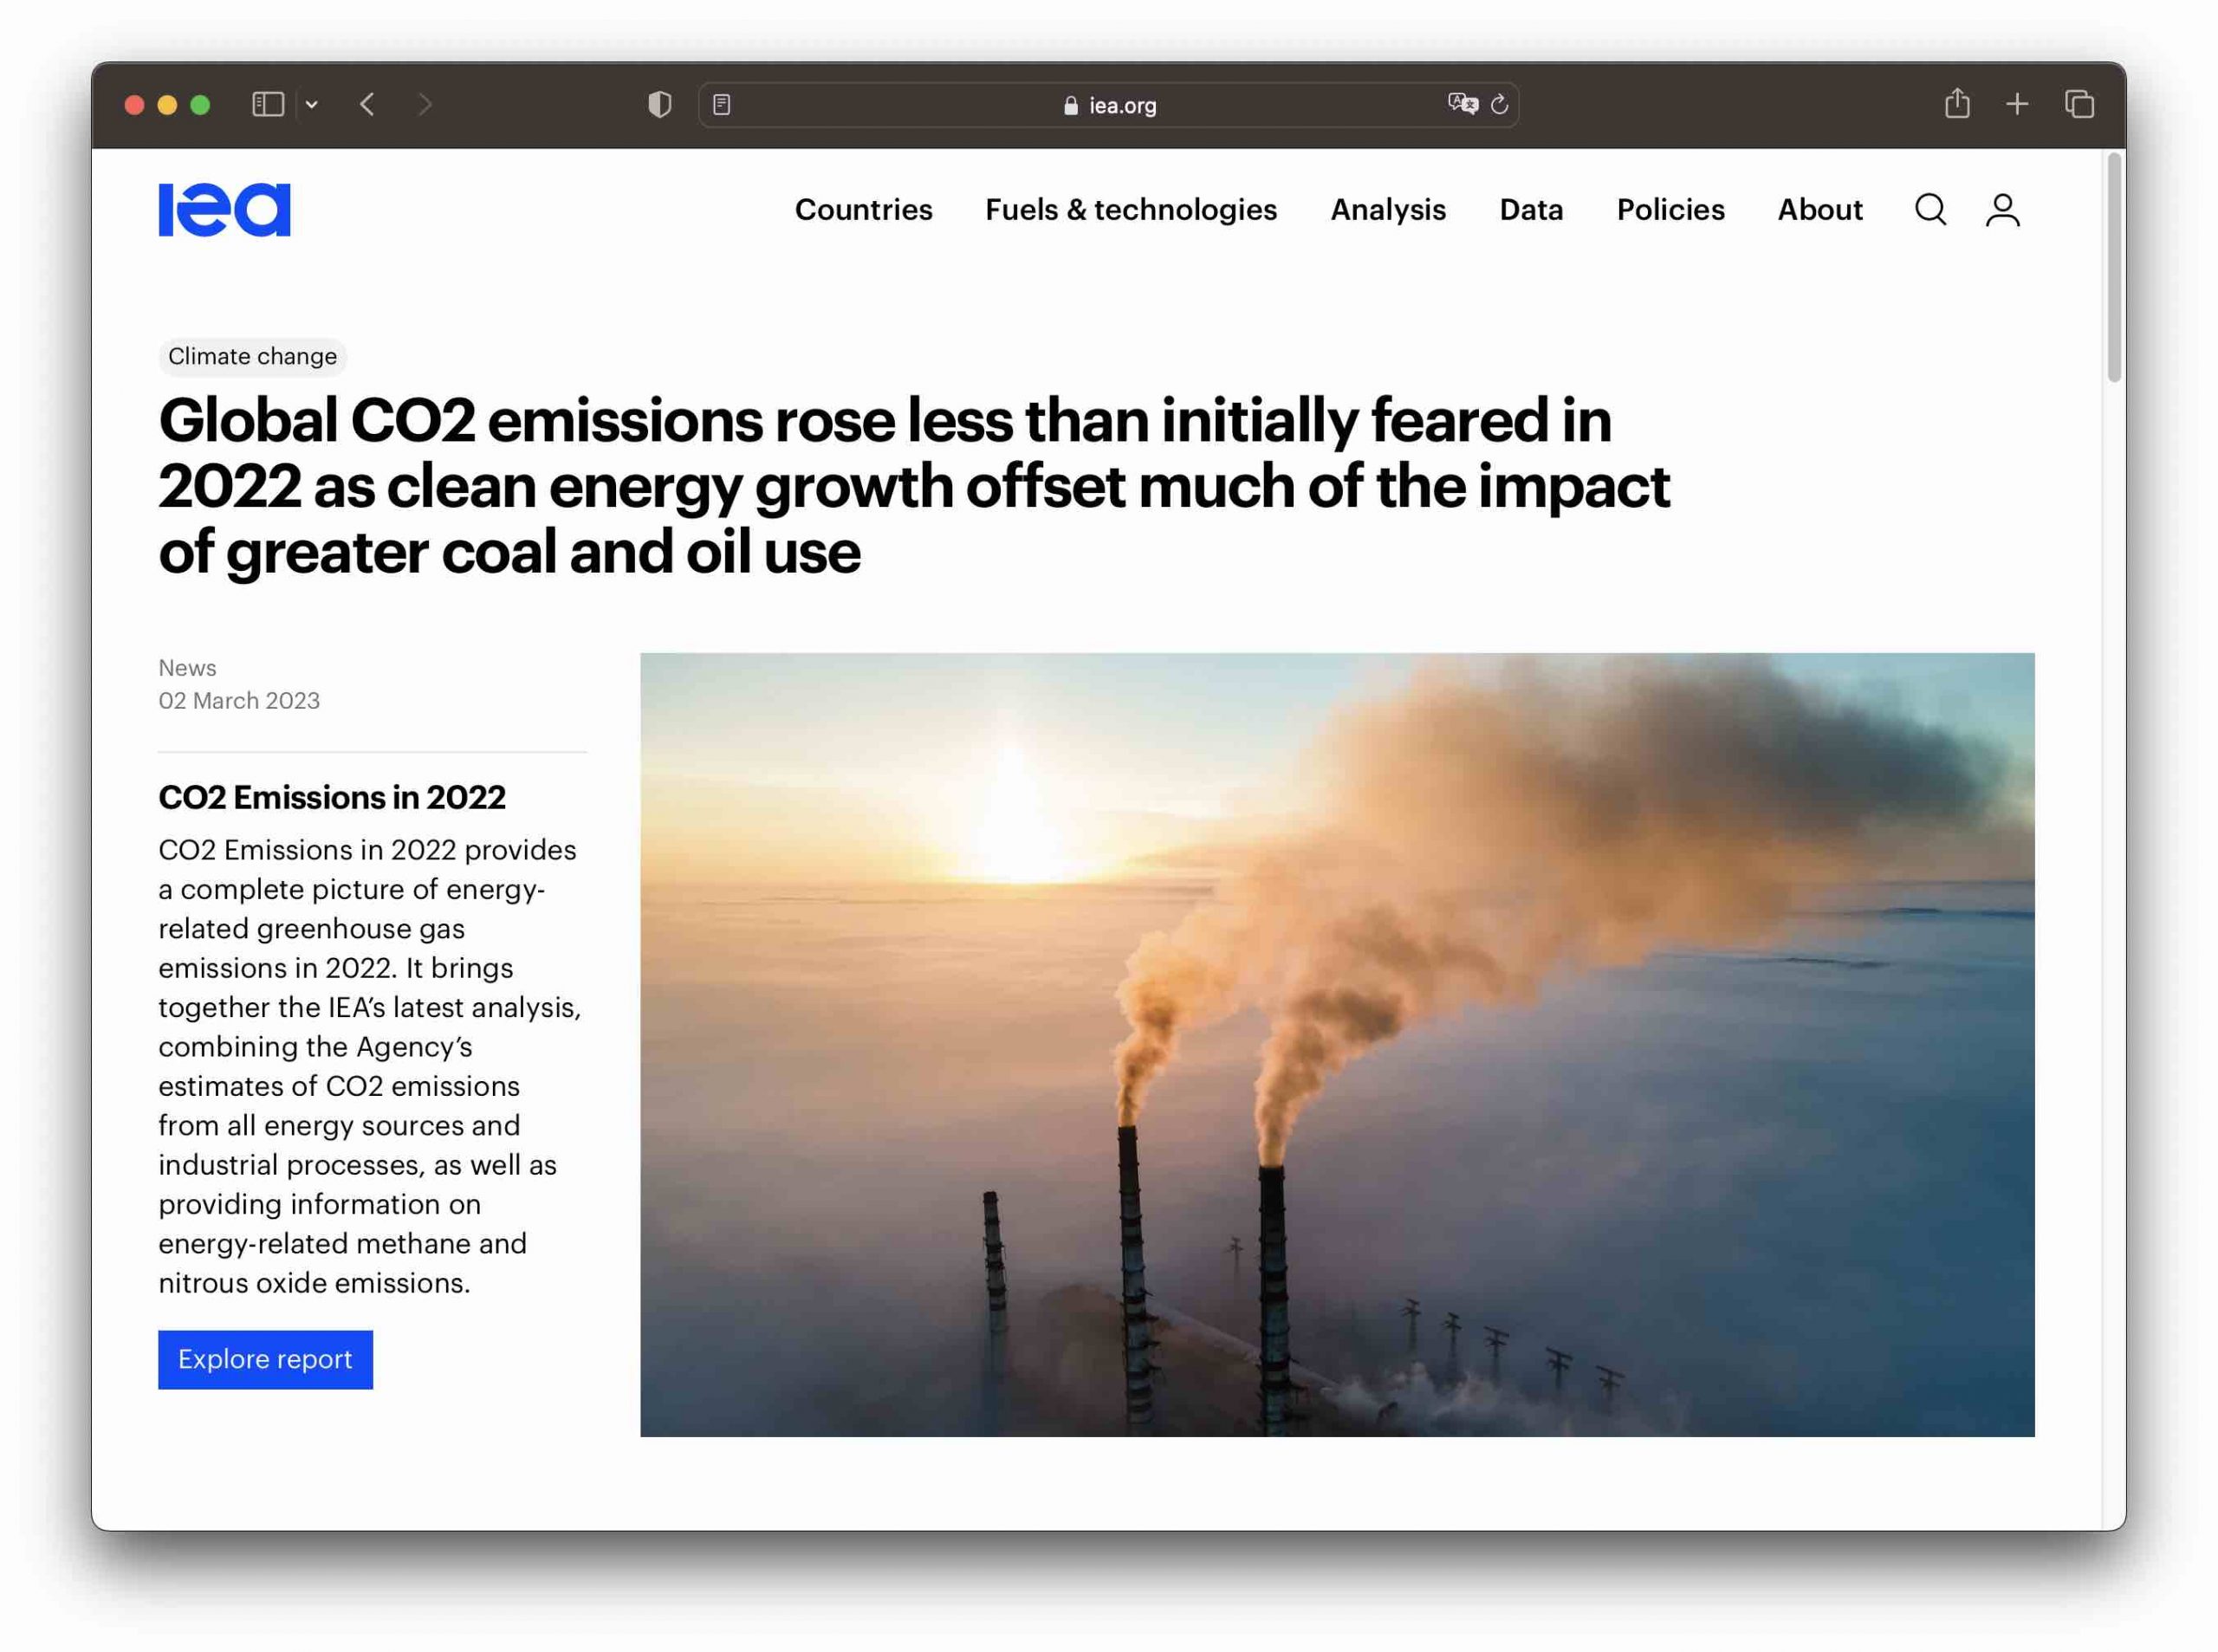Screen dimensions: 2218x1652
Task: Click the Explore report button
Action: [265, 1359]
